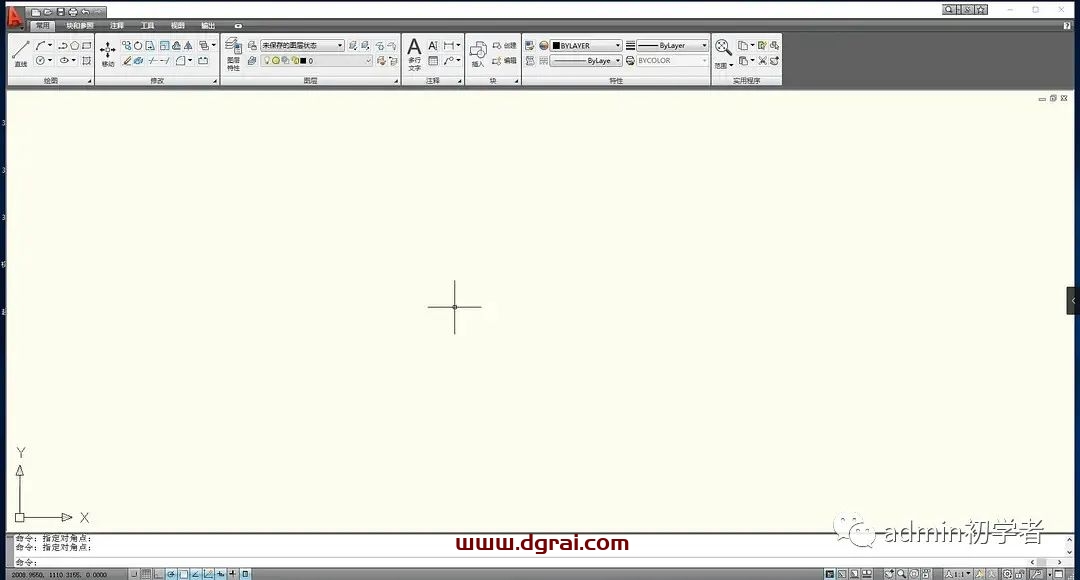The image size is (1080, 580).
Task: Switch to the 注释 ribbon tab
Action: [117, 25]
